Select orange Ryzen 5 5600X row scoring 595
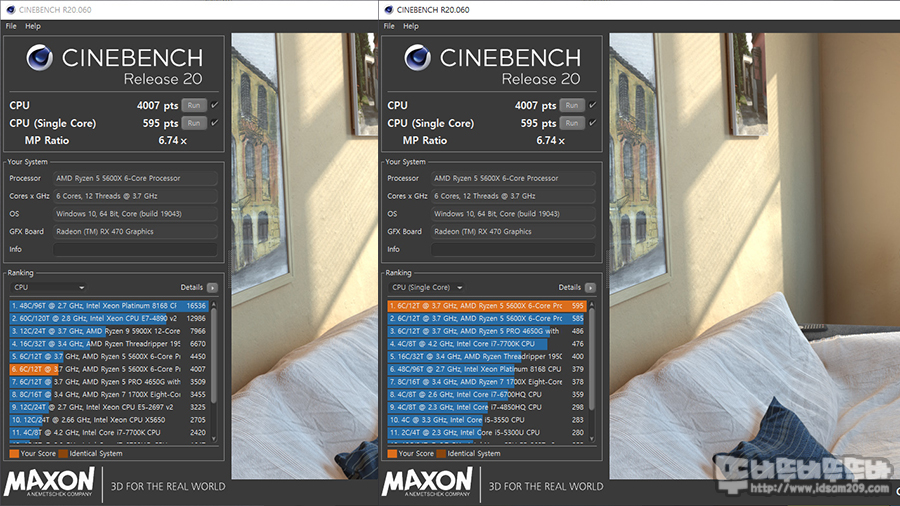The height and width of the screenshot is (506, 900). click(487, 306)
